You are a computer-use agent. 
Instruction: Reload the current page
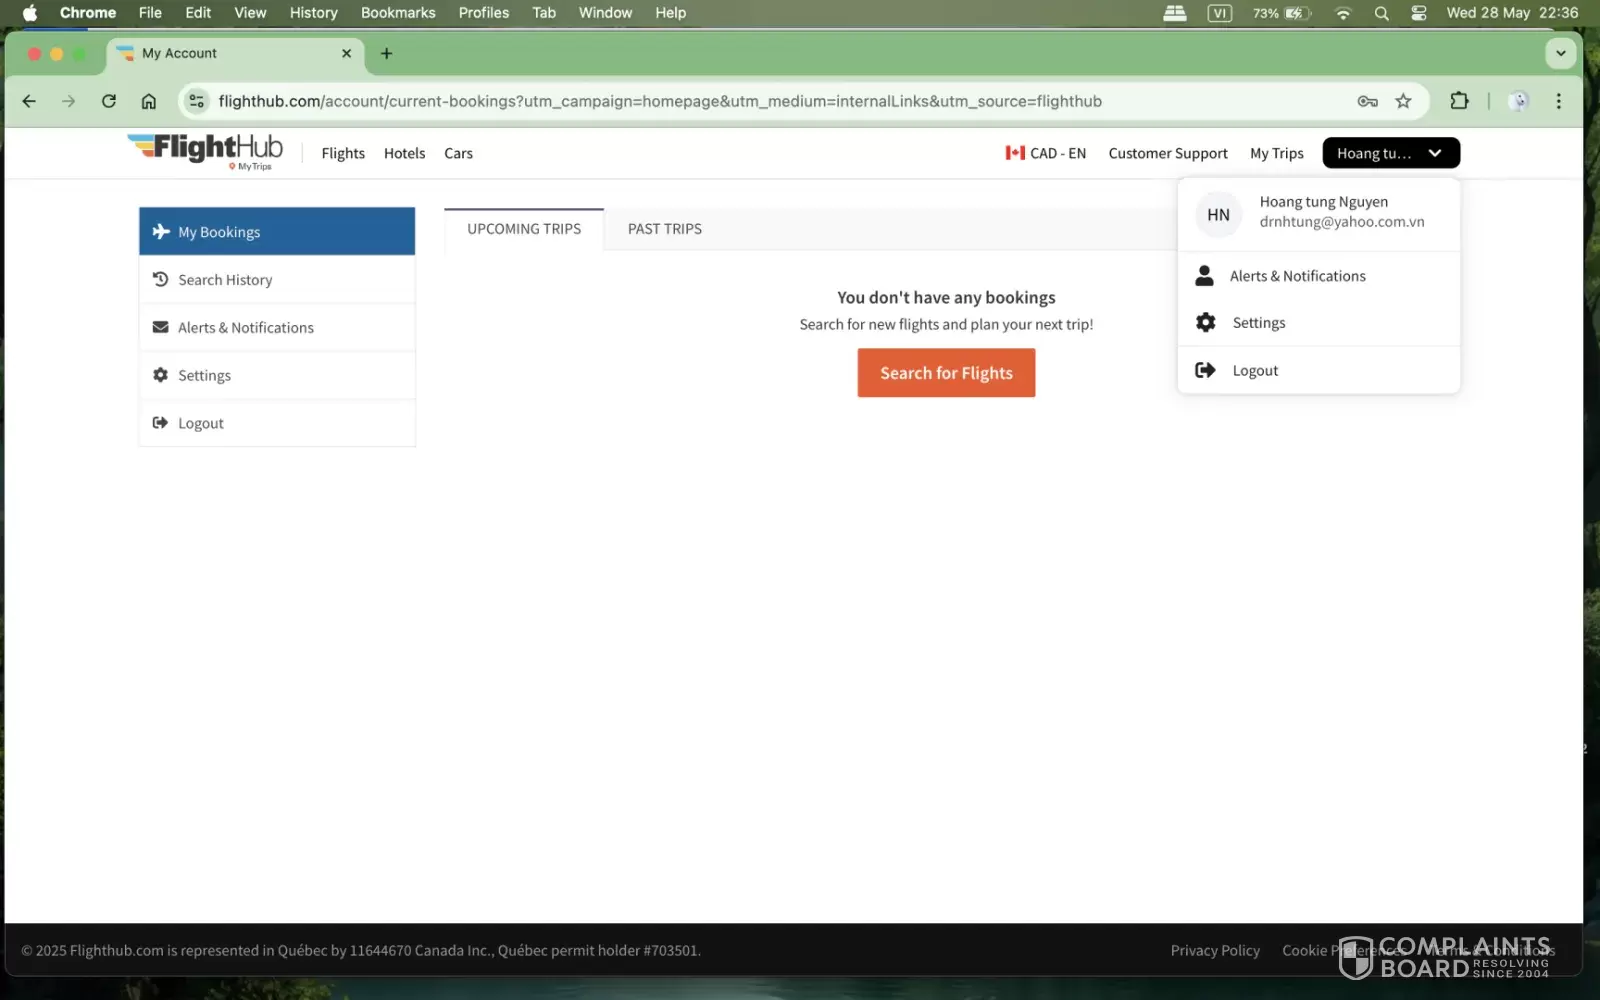[109, 101]
